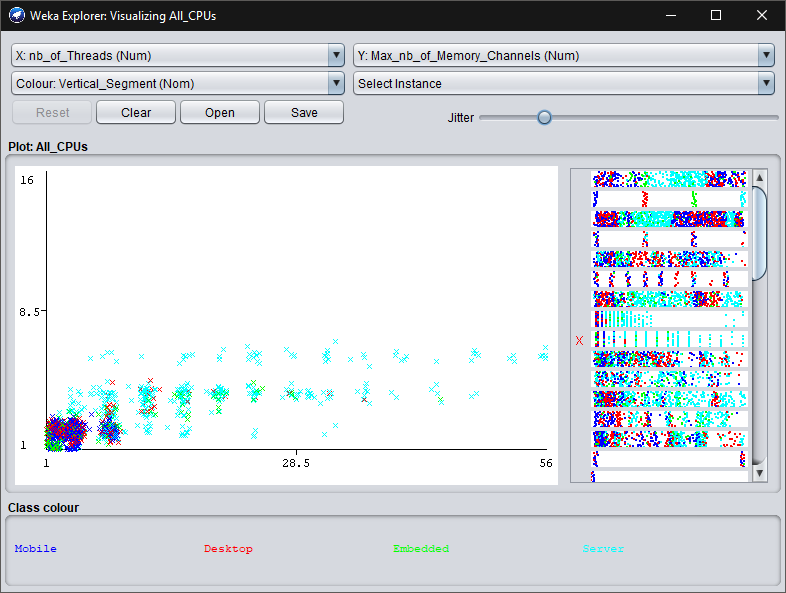
Task: Click the X axis label 28.5
Action: [296, 463]
